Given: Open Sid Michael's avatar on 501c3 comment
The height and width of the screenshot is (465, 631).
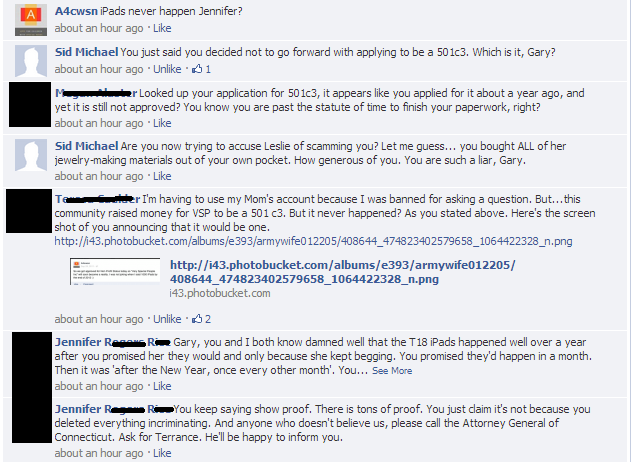Looking at the screenshot, I should pyautogui.click(x=31, y=61).
